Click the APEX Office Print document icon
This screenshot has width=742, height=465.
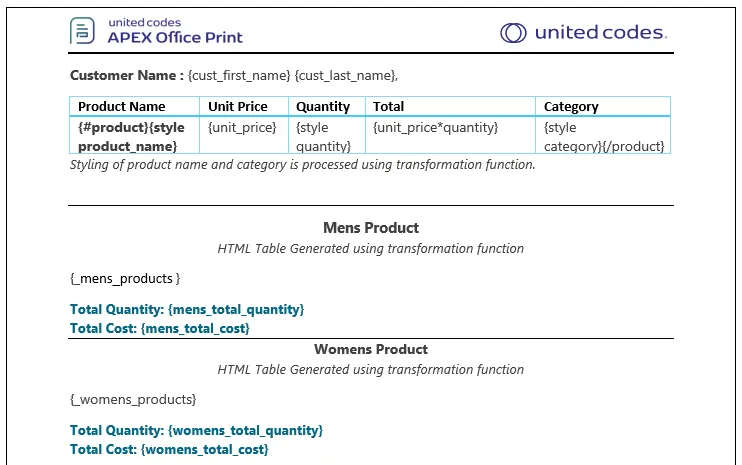pos(82,30)
